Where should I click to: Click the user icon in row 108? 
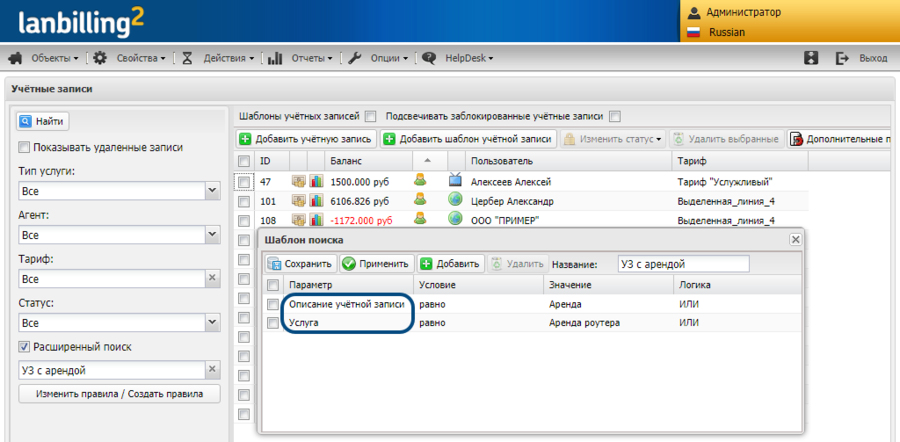click(421, 220)
